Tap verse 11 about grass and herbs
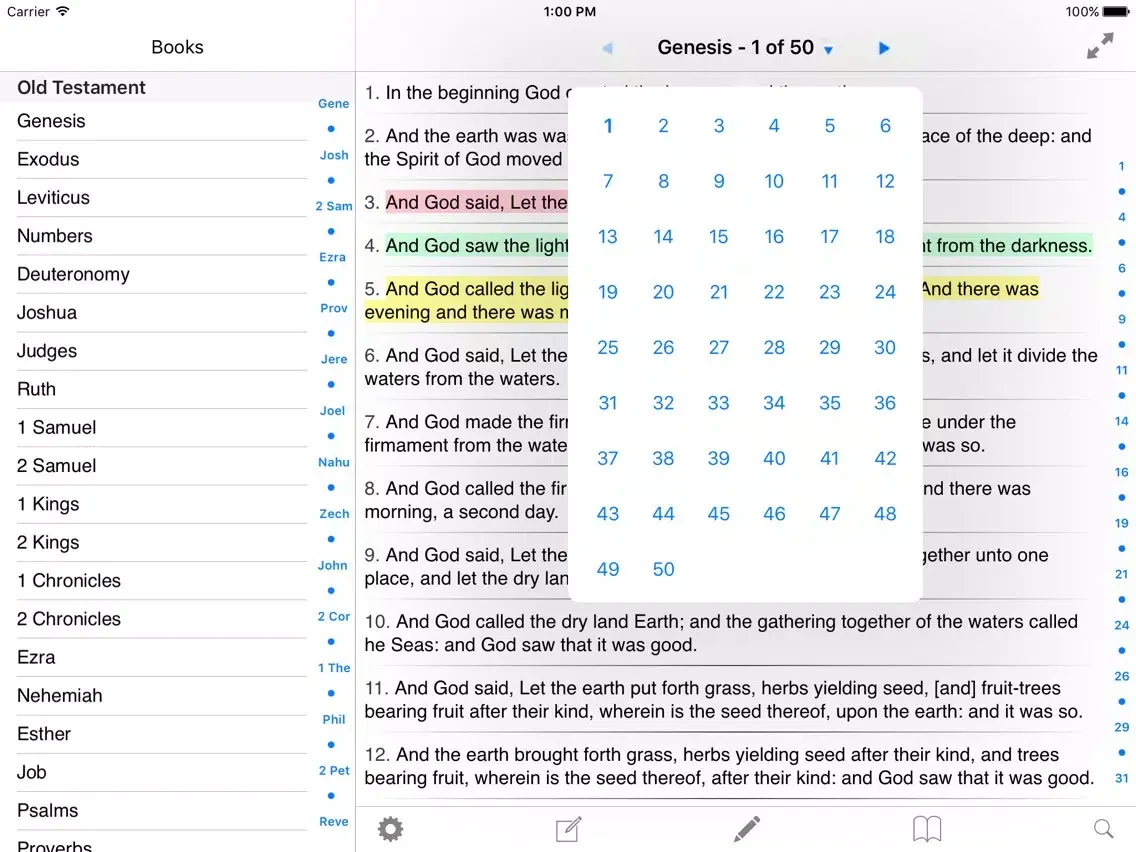 (723, 700)
